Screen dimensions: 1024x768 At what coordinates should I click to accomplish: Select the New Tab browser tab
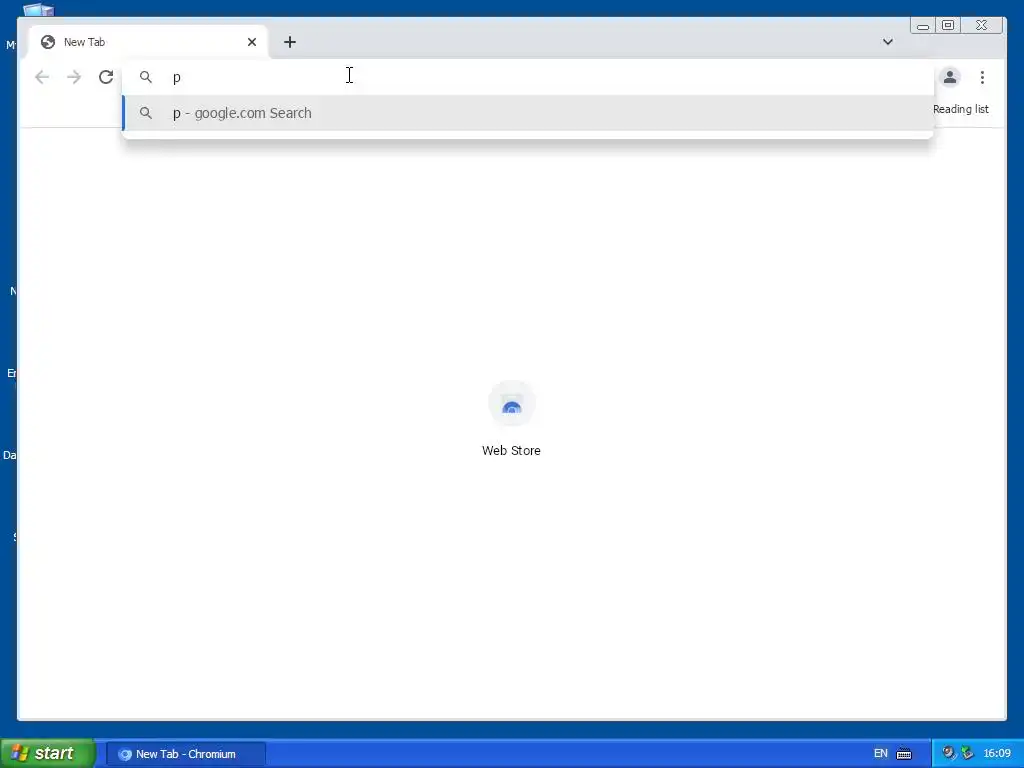click(x=148, y=42)
